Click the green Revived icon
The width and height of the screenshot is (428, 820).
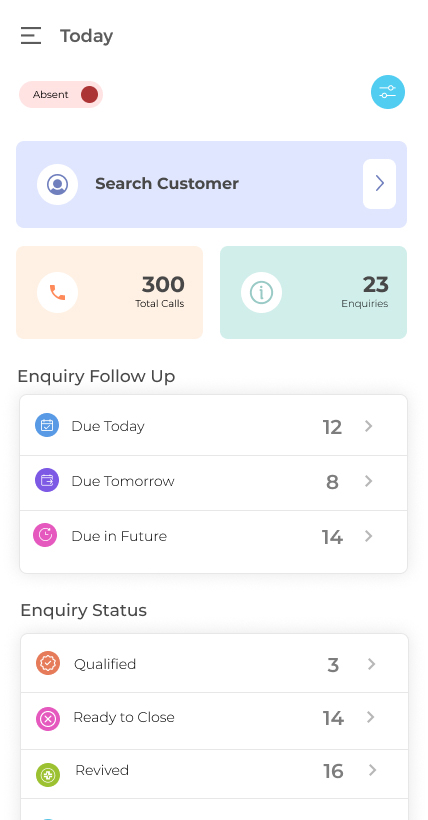48,775
